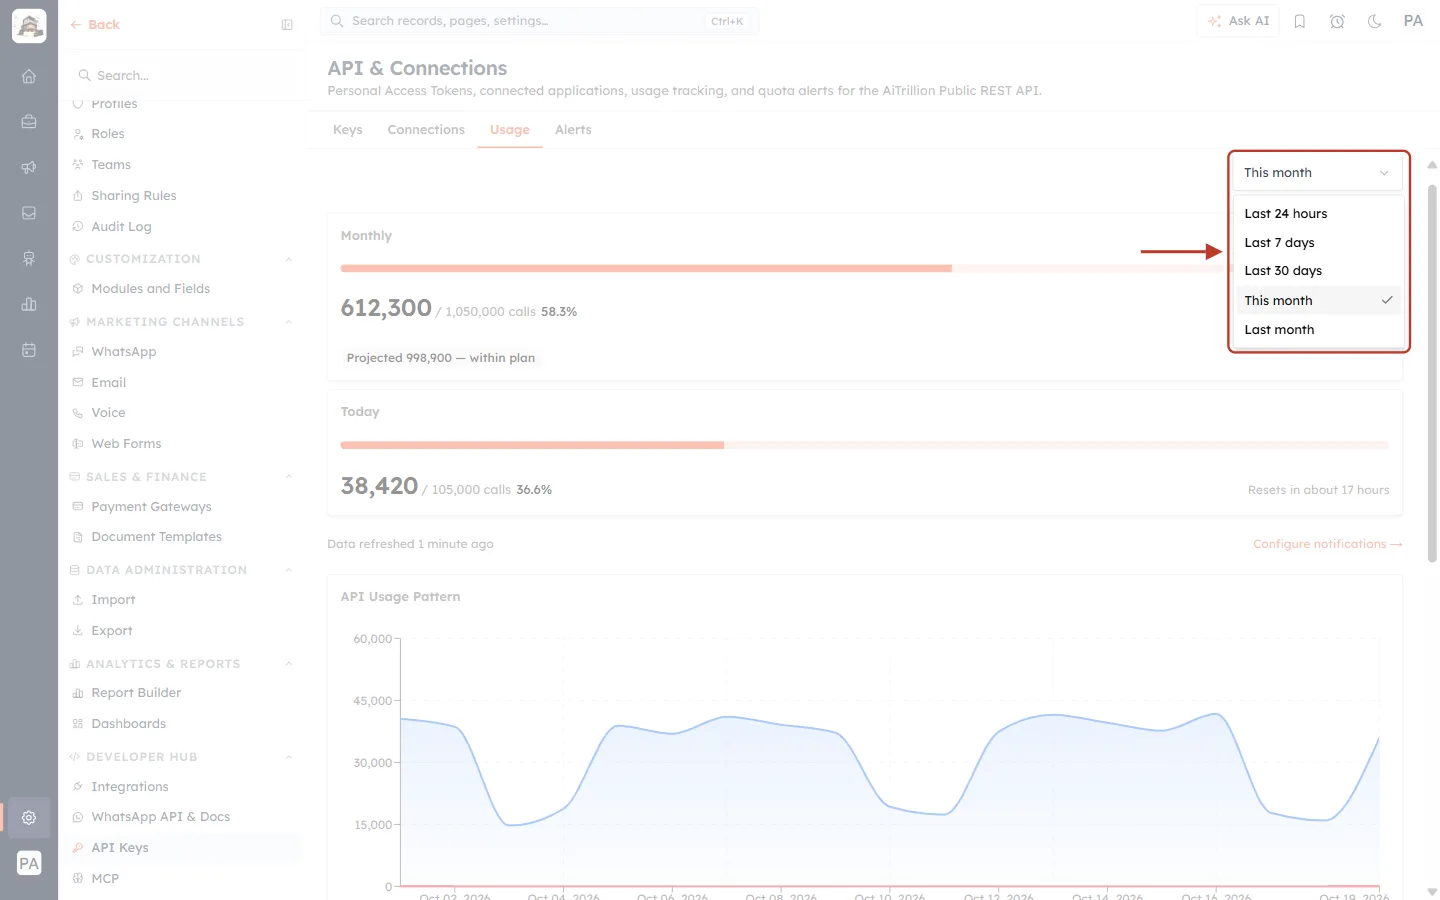Open the inbox icon in left rail

coord(29,213)
